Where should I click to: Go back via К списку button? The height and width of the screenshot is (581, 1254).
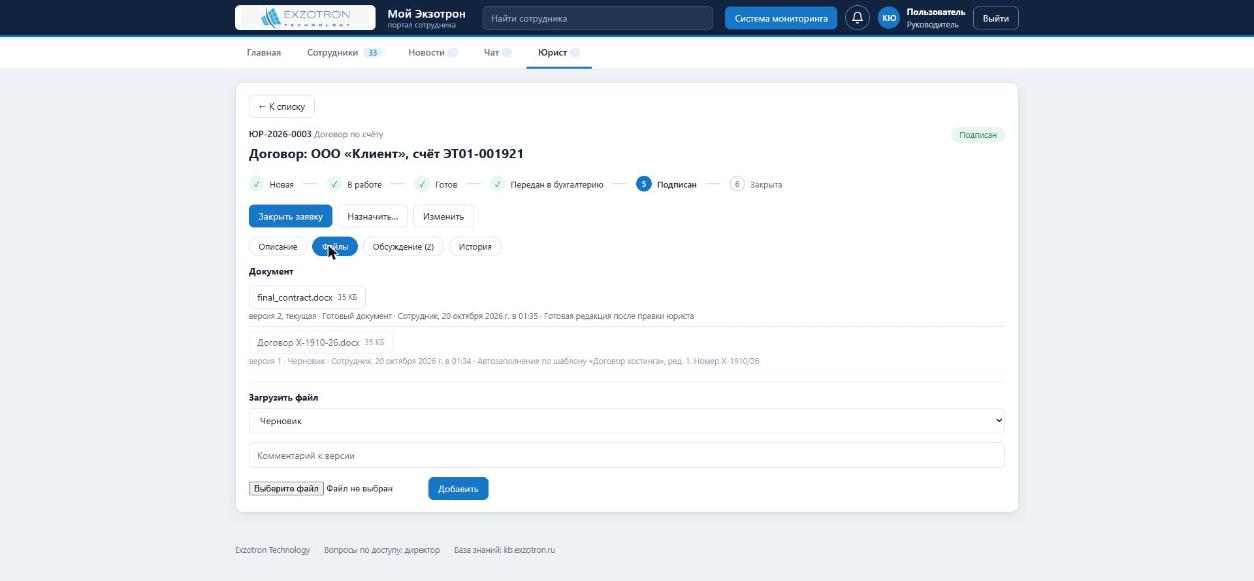(x=282, y=106)
